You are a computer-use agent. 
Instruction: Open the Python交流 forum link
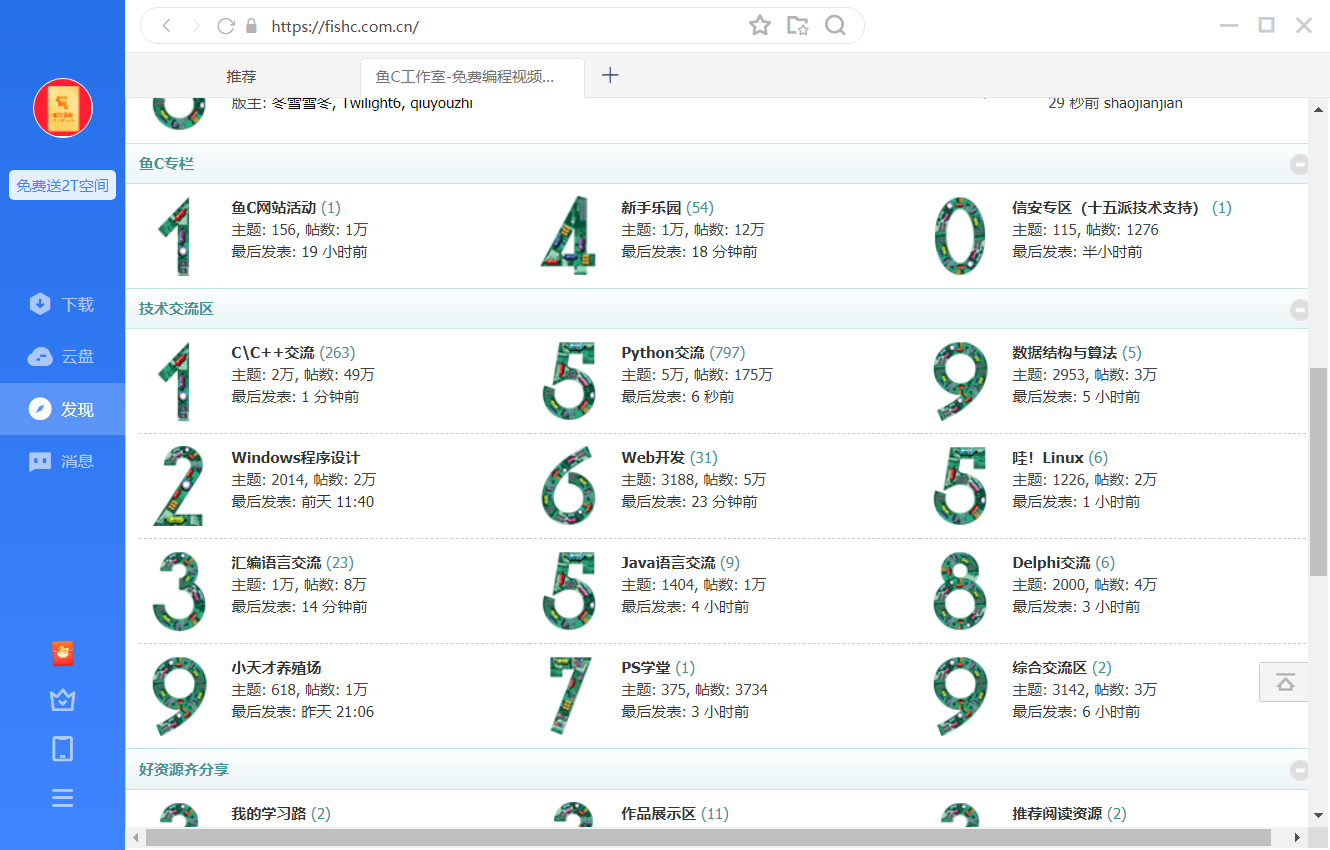tap(663, 353)
